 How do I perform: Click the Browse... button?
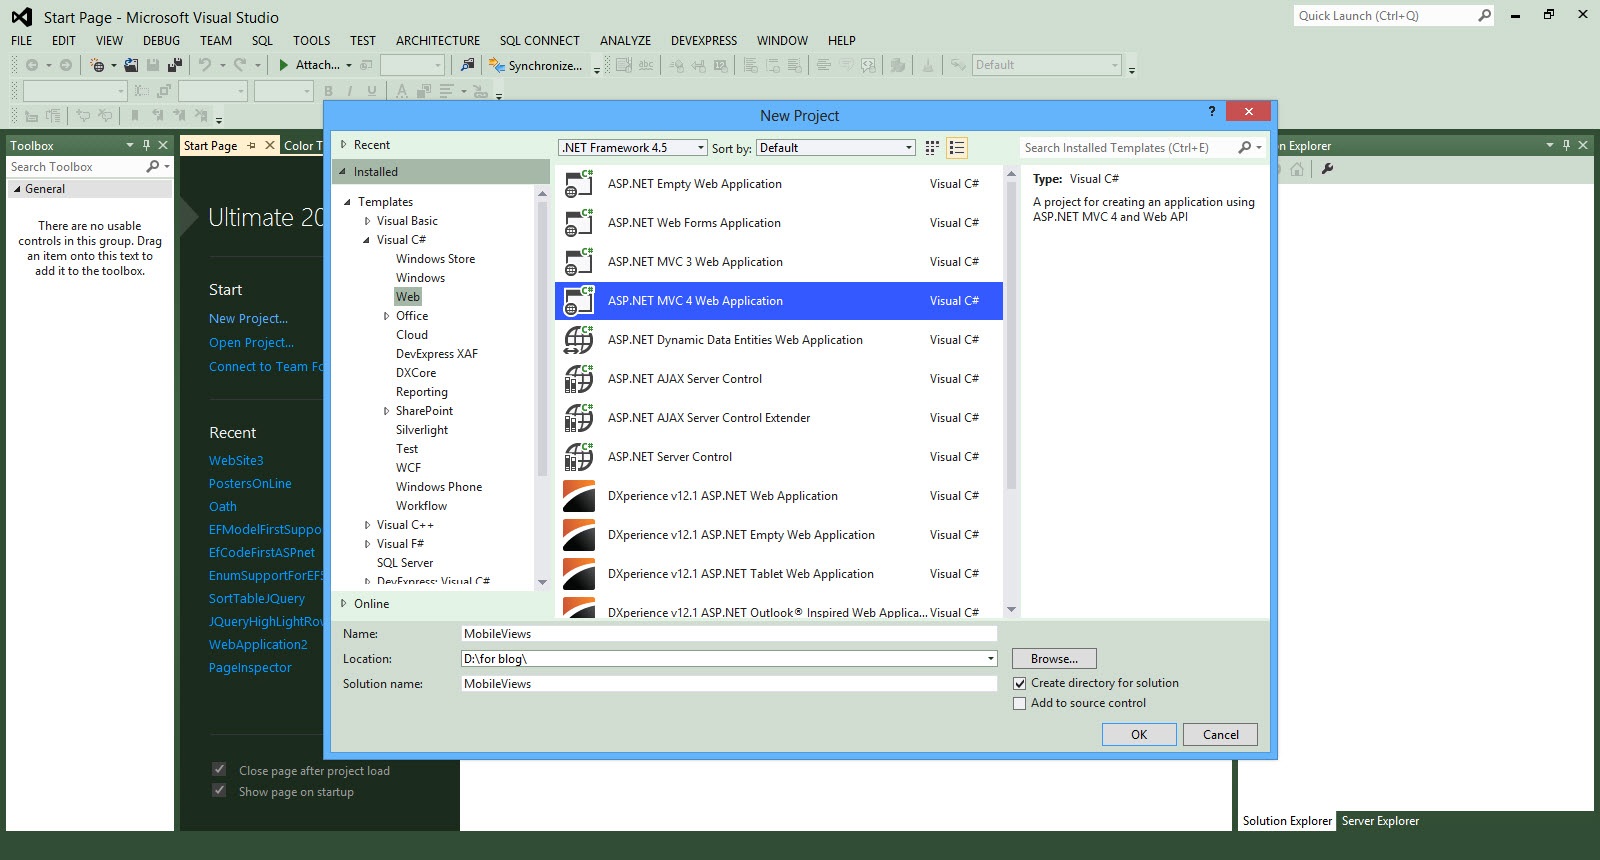click(x=1054, y=659)
